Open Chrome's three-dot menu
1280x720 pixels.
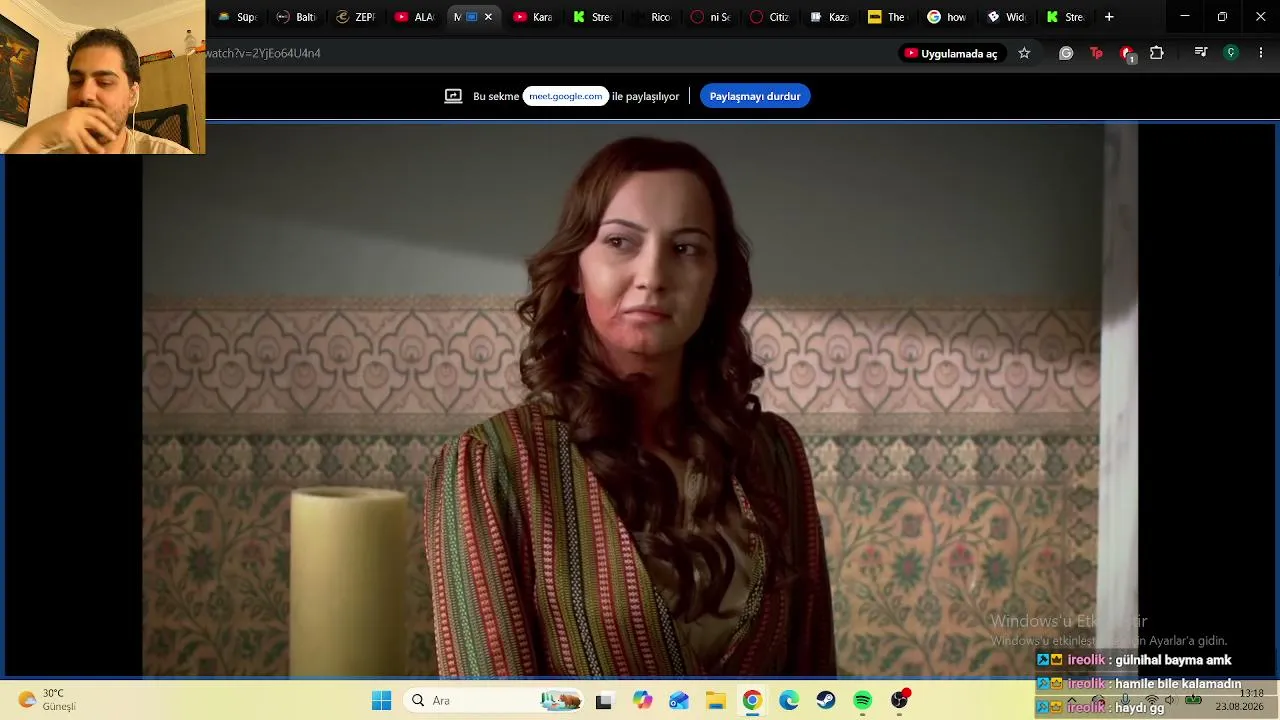[x=1260, y=53]
